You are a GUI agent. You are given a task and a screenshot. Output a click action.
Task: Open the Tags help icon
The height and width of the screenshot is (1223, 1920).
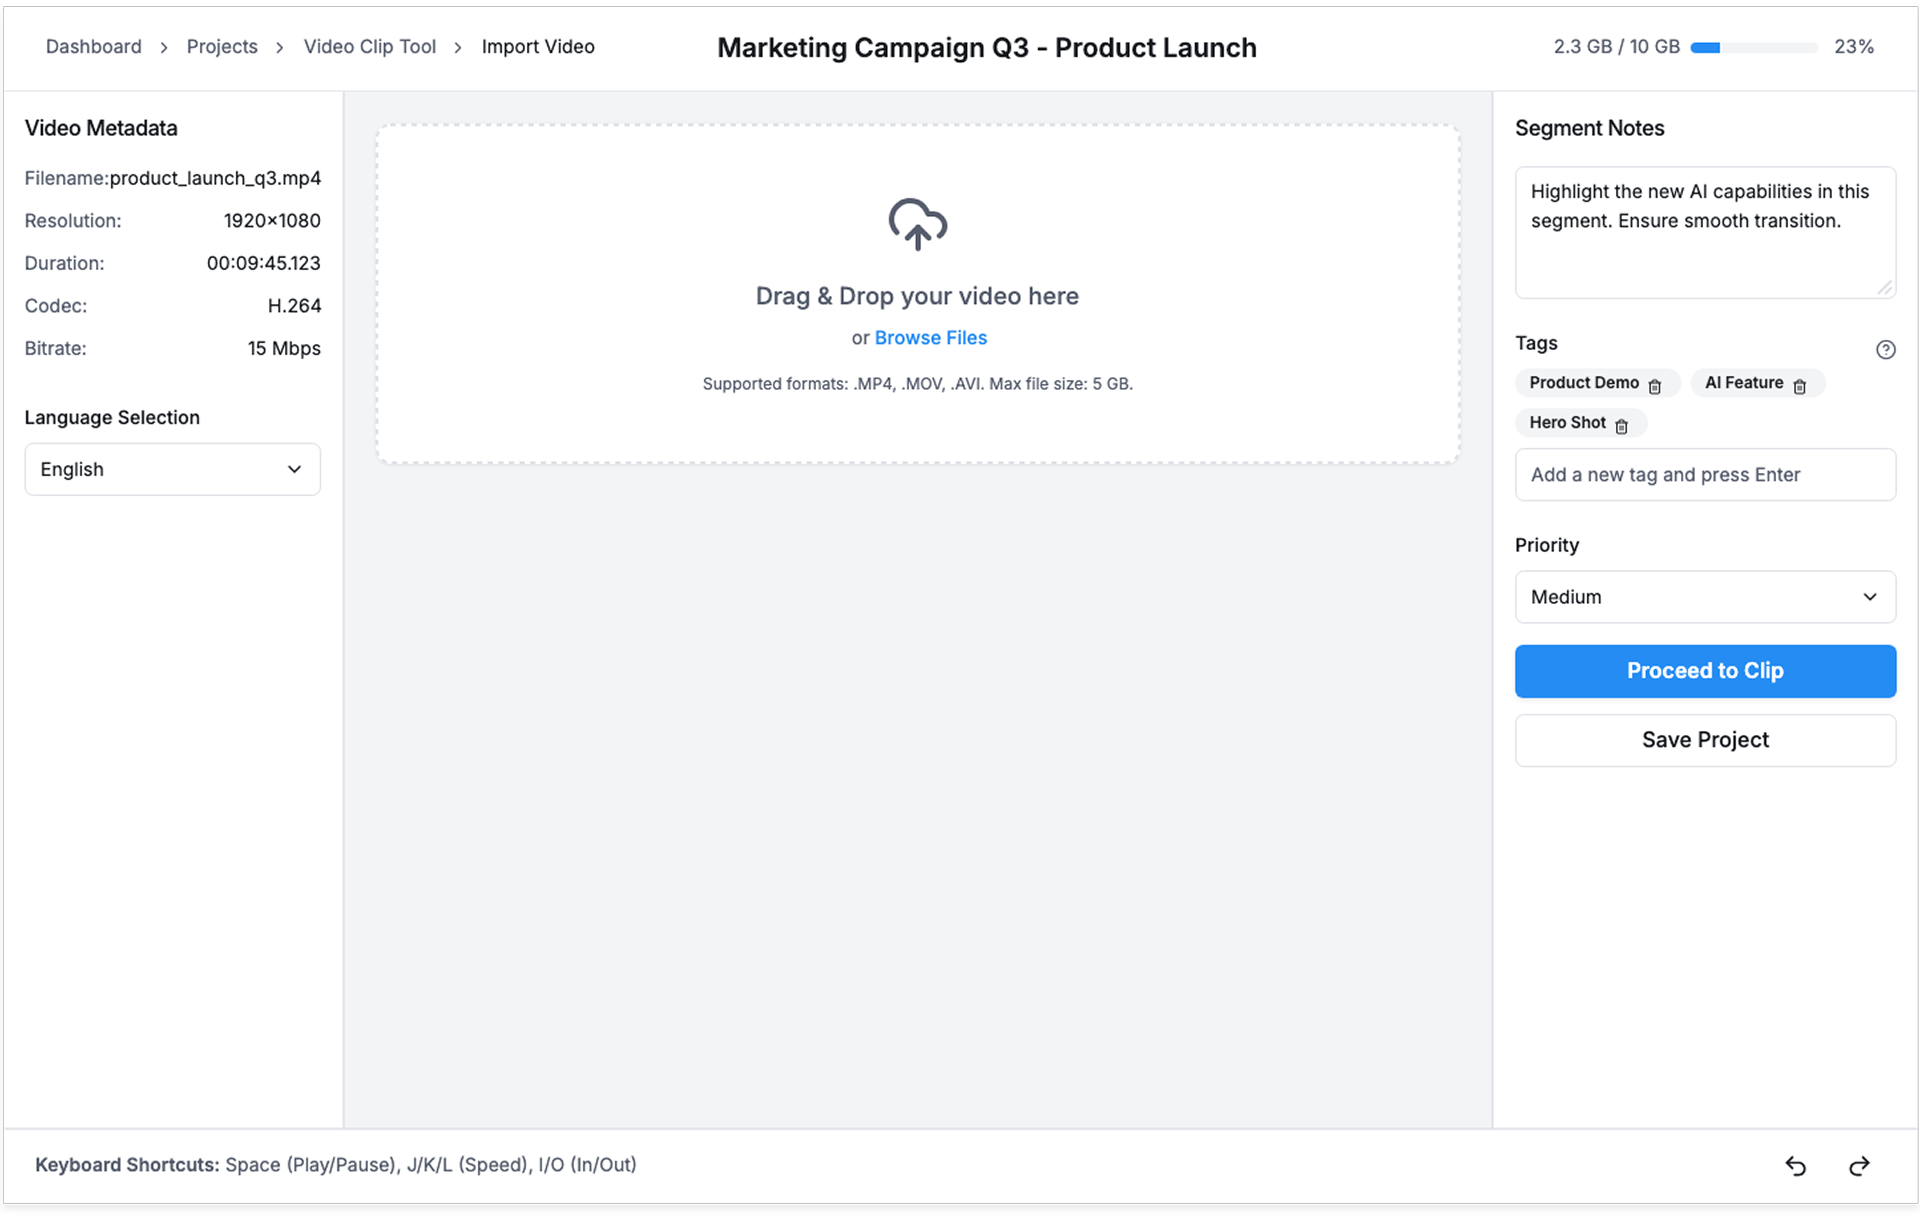pyautogui.click(x=1885, y=349)
